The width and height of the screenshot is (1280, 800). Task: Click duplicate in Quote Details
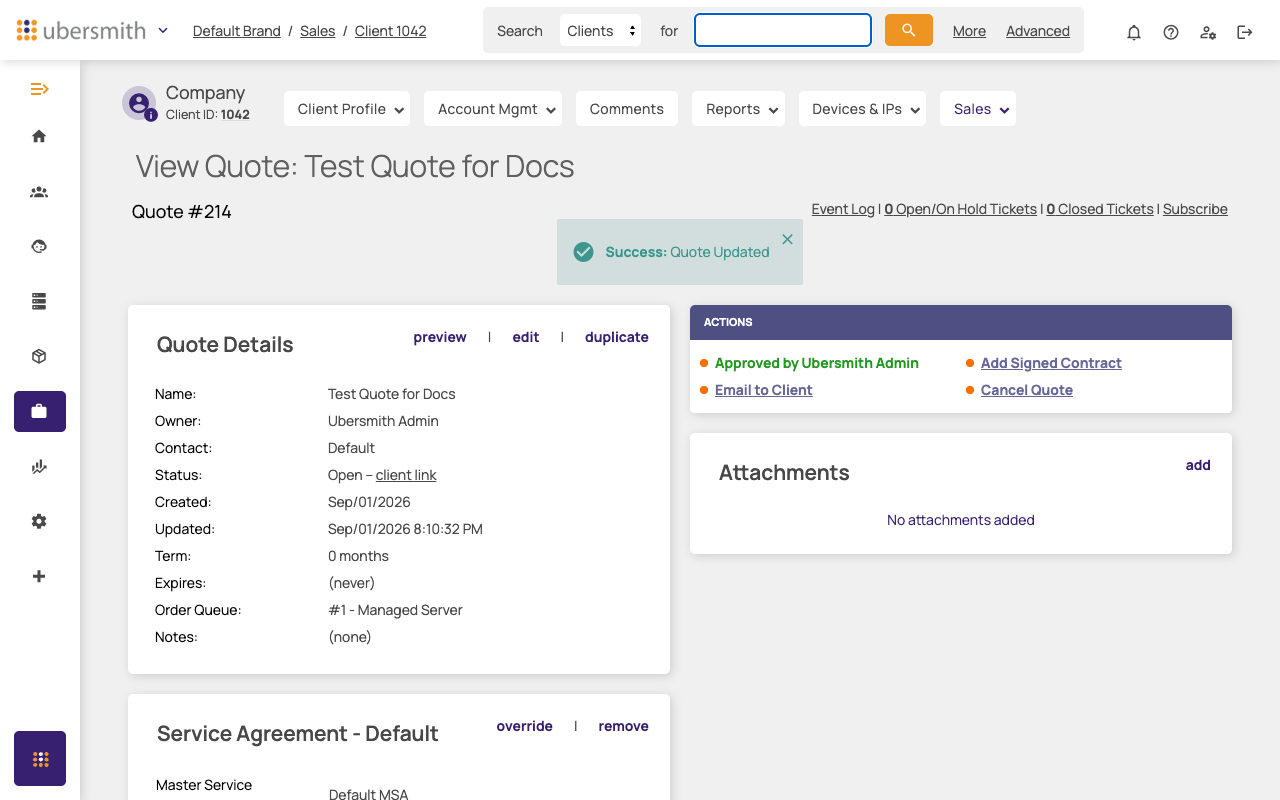tap(617, 337)
